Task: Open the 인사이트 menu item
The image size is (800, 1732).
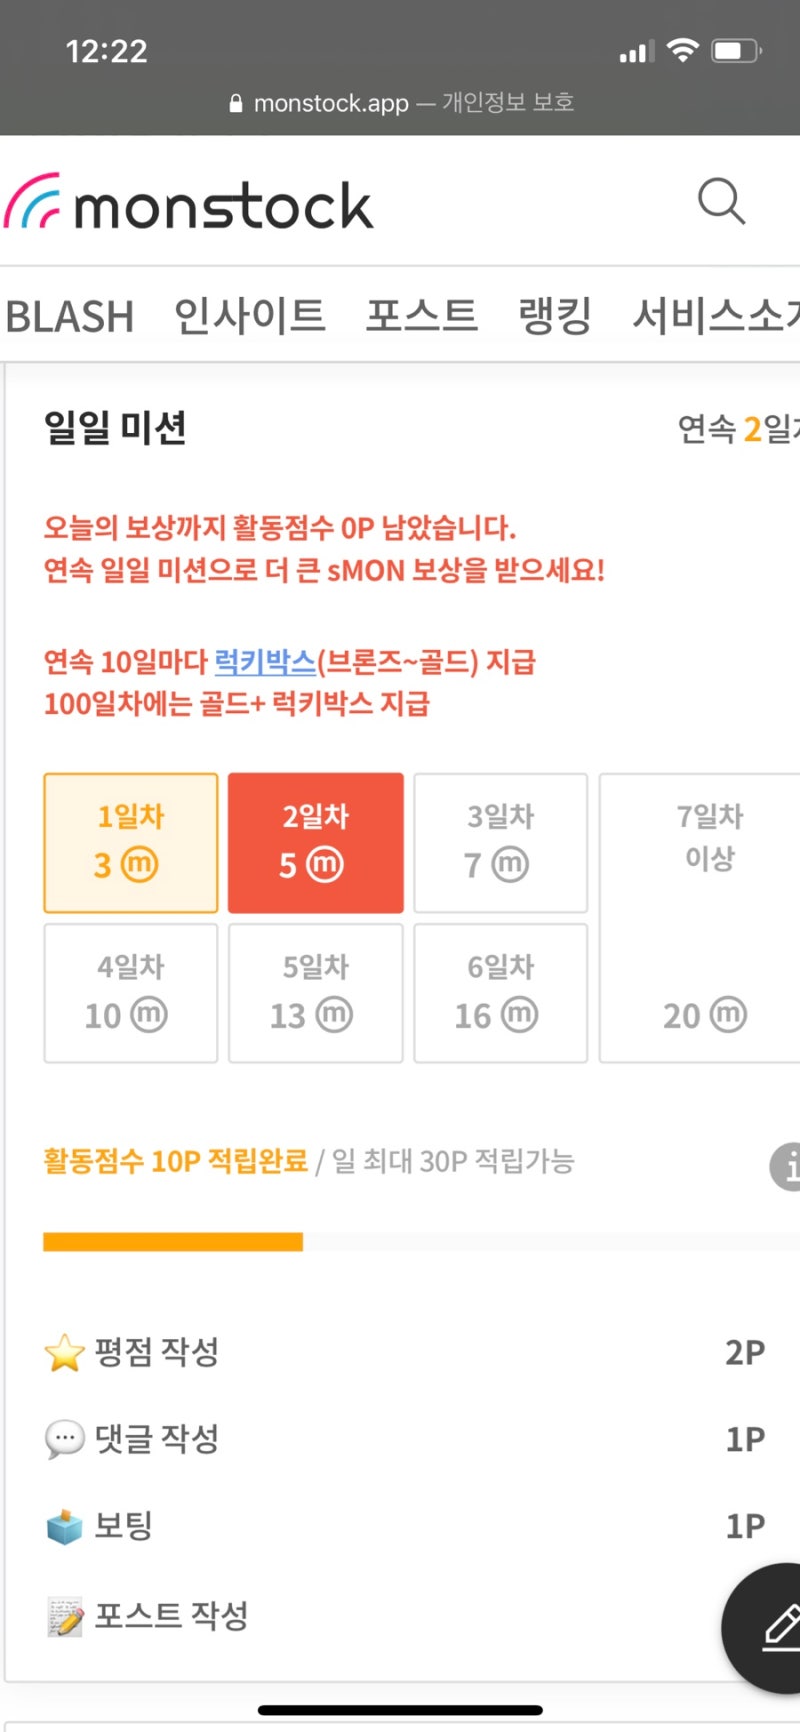Action: 248,315
